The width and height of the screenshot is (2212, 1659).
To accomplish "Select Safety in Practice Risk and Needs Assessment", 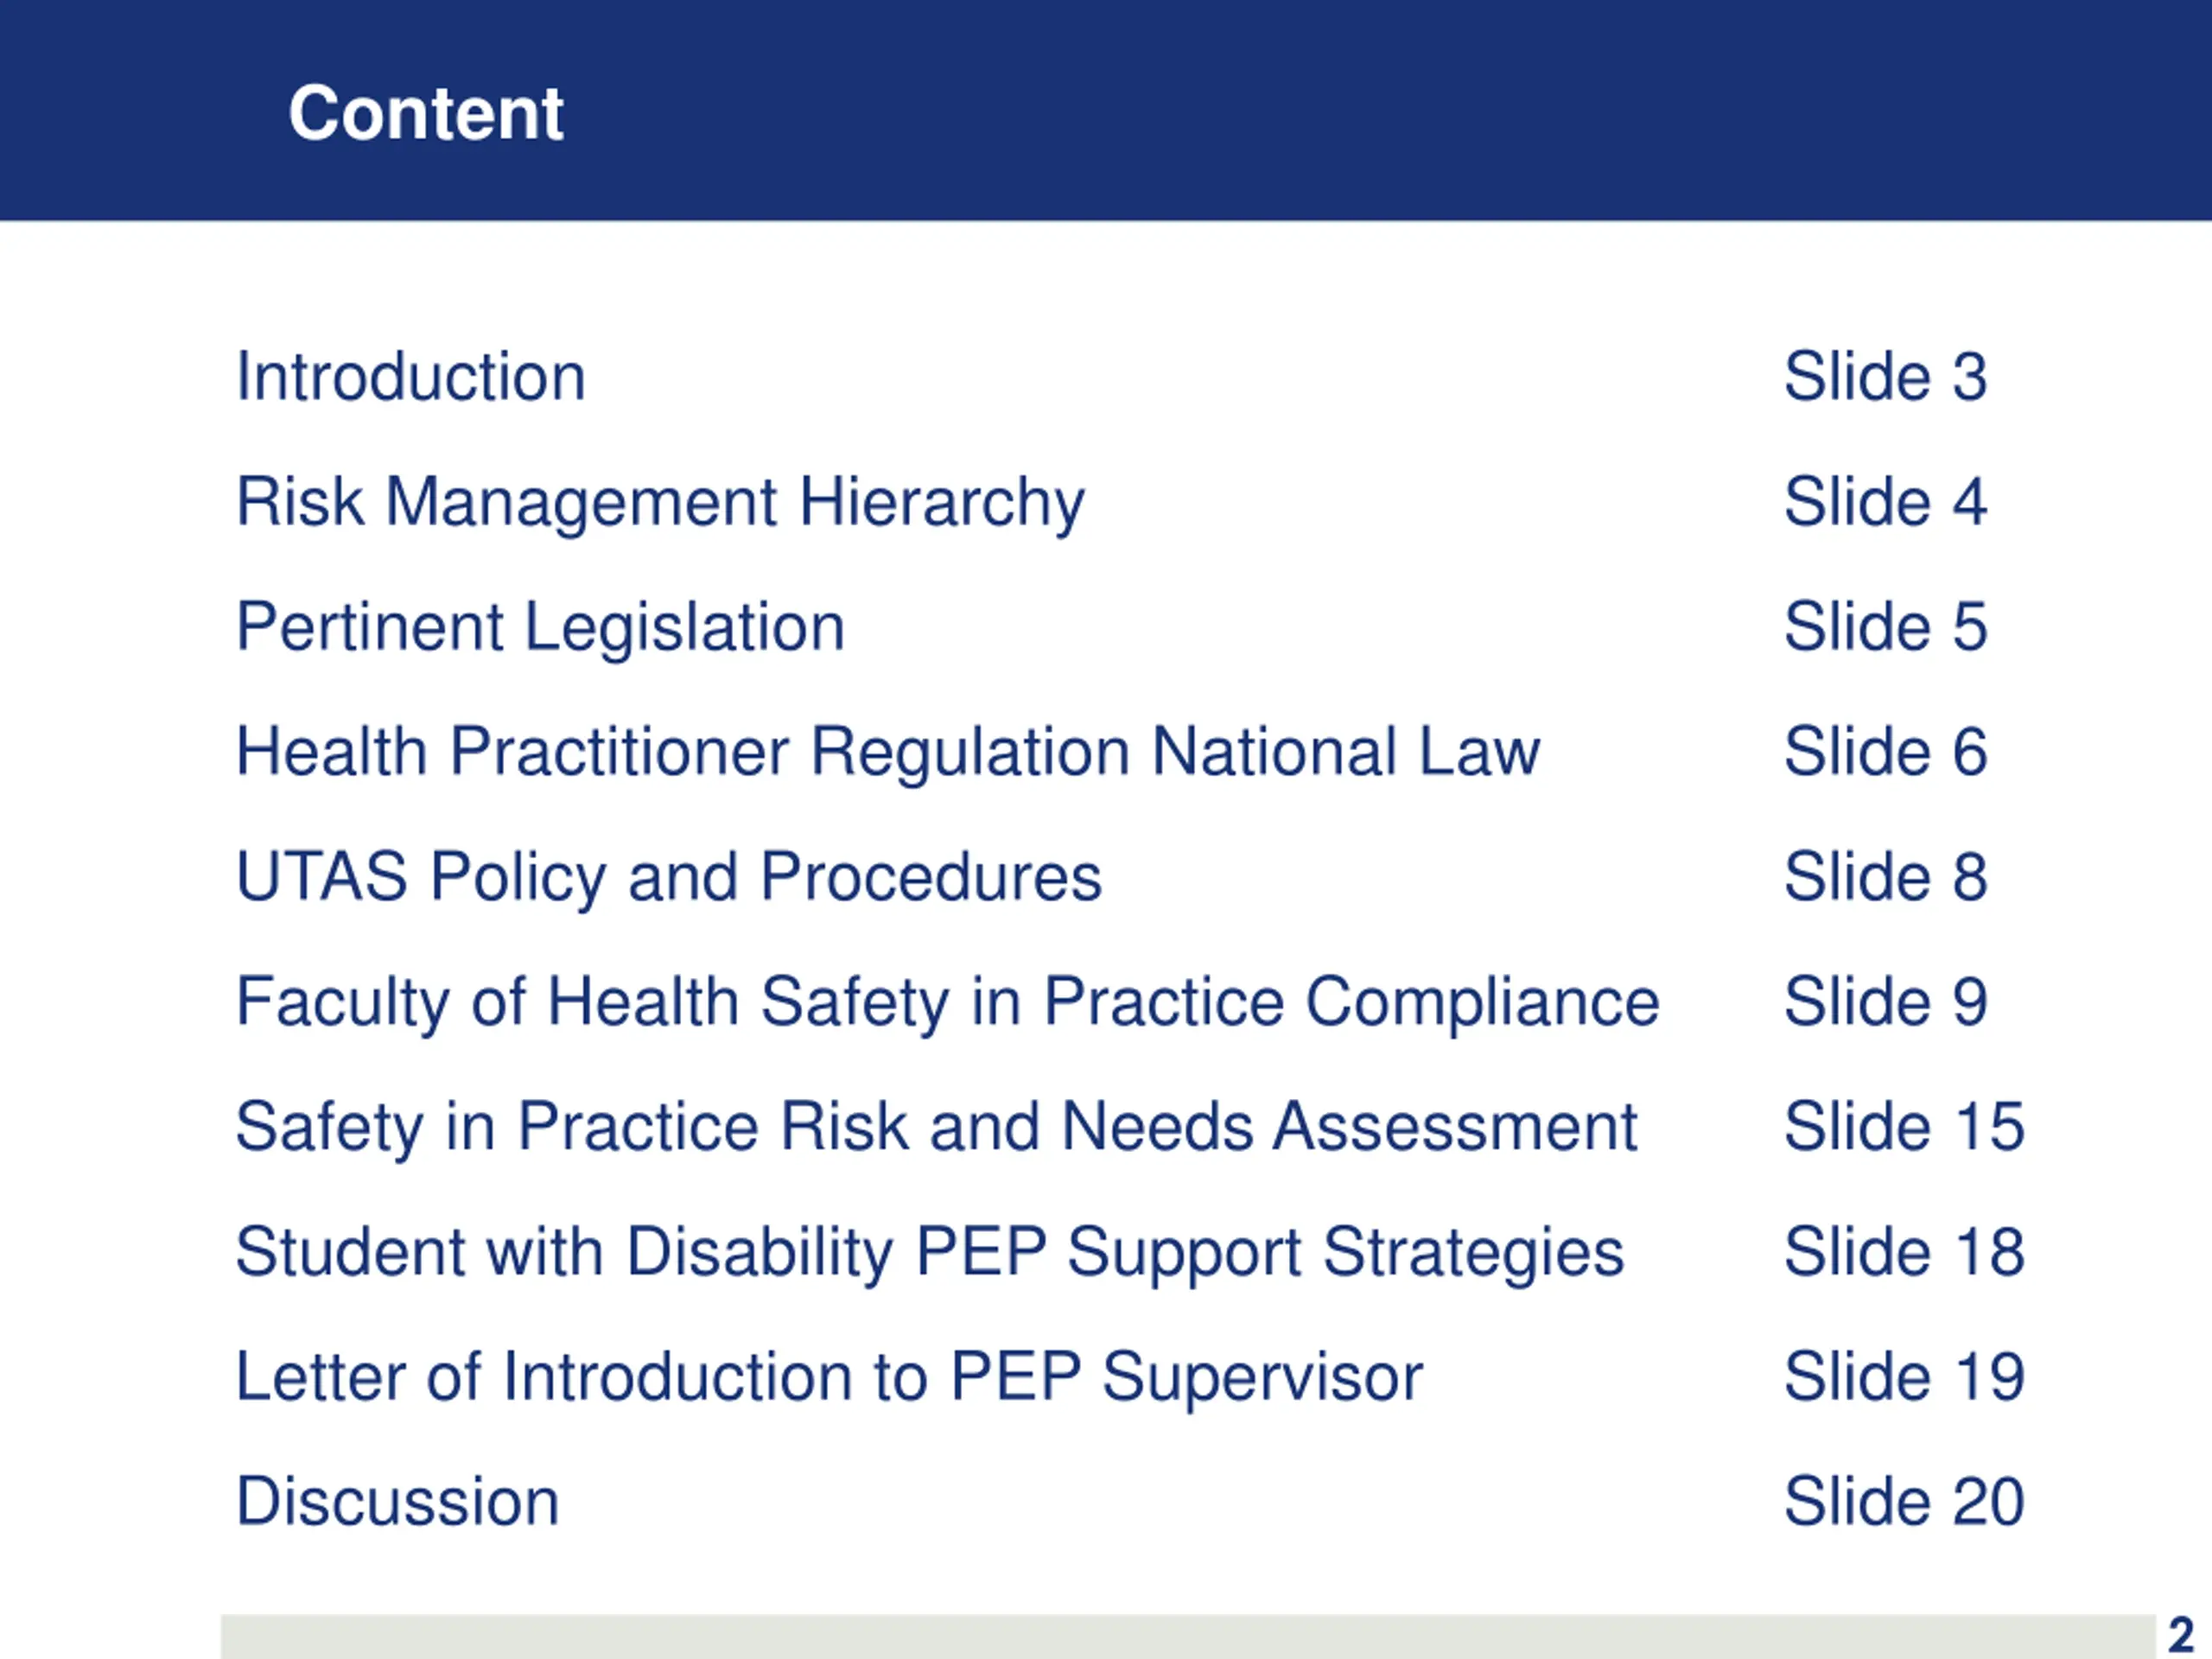I will tap(936, 1127).
